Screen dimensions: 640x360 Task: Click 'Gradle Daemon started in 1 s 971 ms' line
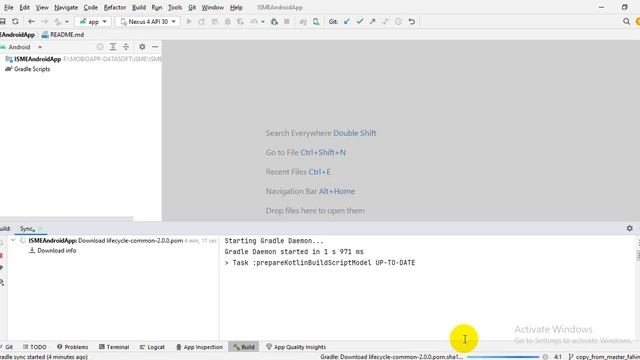click(294, 252)
